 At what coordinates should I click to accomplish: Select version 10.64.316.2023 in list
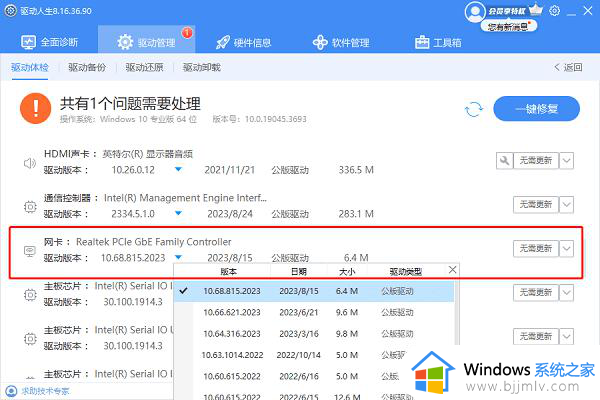click(314, 334)
